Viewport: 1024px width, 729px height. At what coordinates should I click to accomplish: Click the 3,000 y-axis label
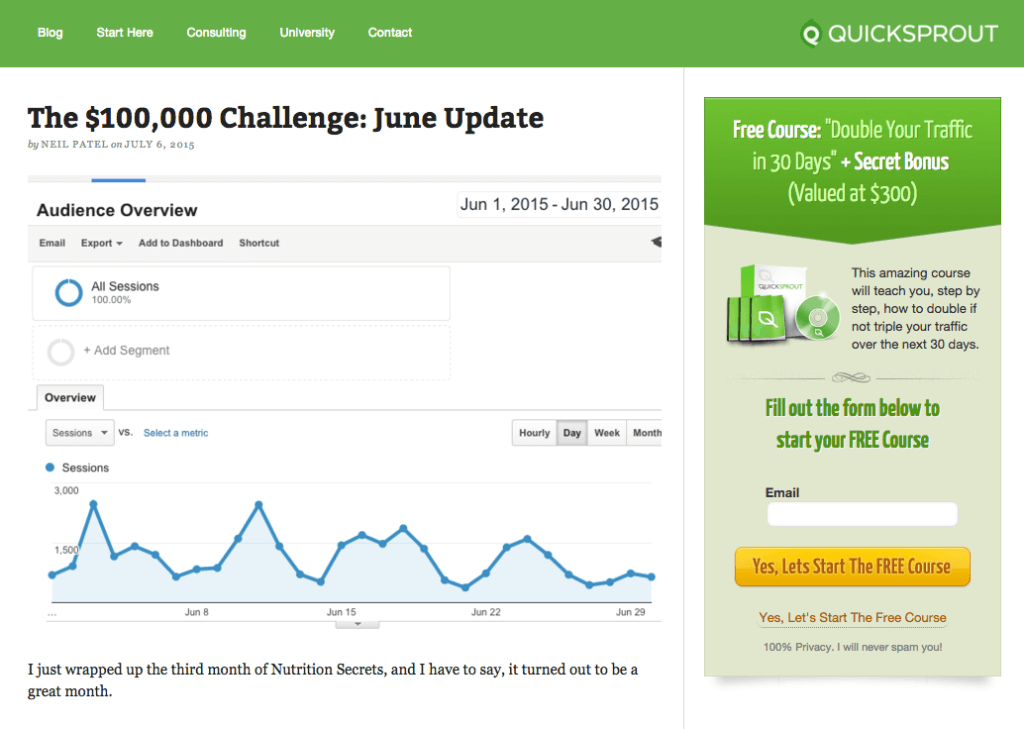coord(66,491)
